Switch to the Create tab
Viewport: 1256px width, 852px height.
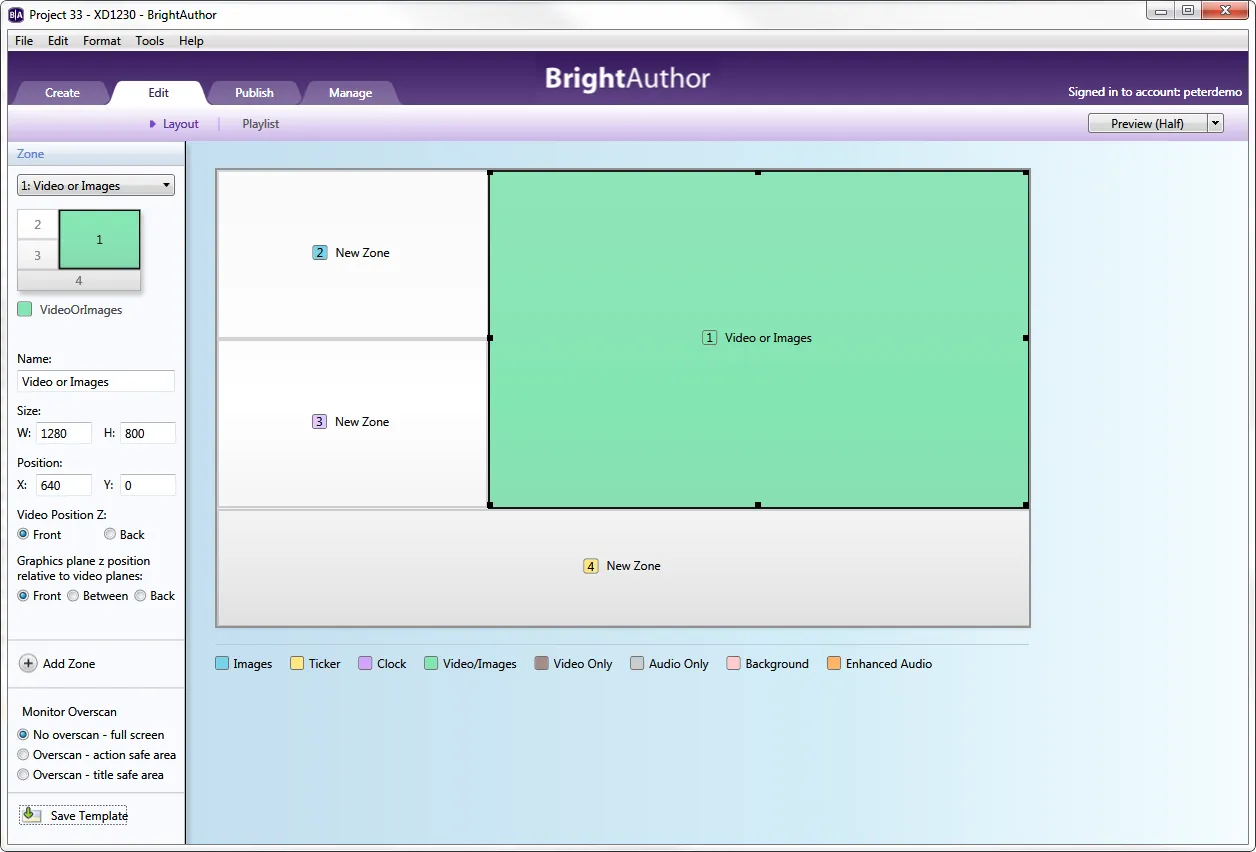[62, 93]
